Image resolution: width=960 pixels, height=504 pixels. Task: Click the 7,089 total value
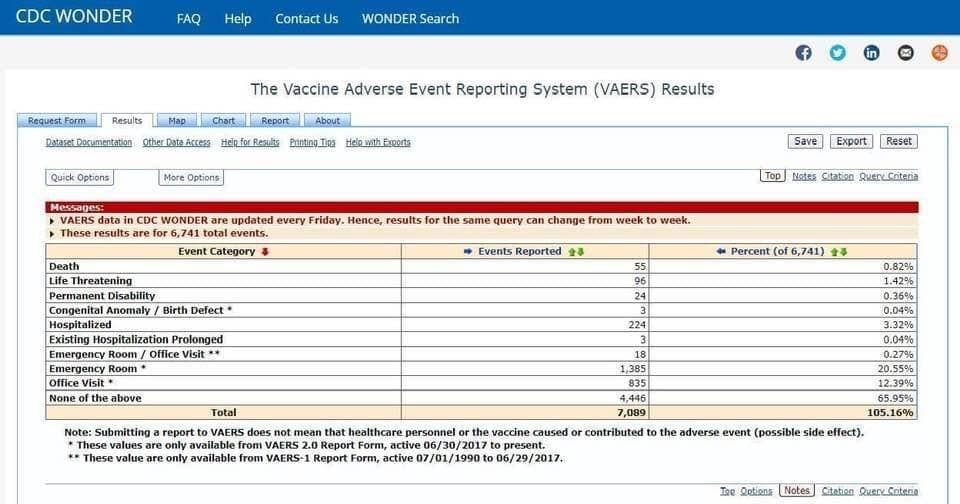631,413
